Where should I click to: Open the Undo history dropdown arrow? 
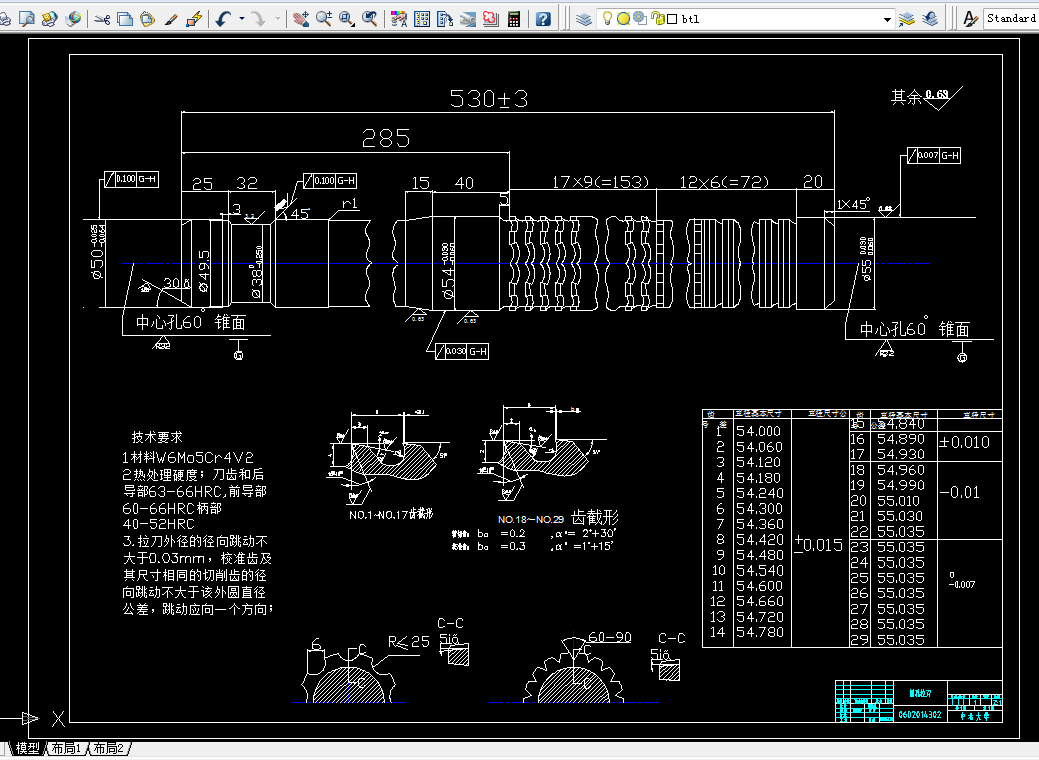pos(240,17)
